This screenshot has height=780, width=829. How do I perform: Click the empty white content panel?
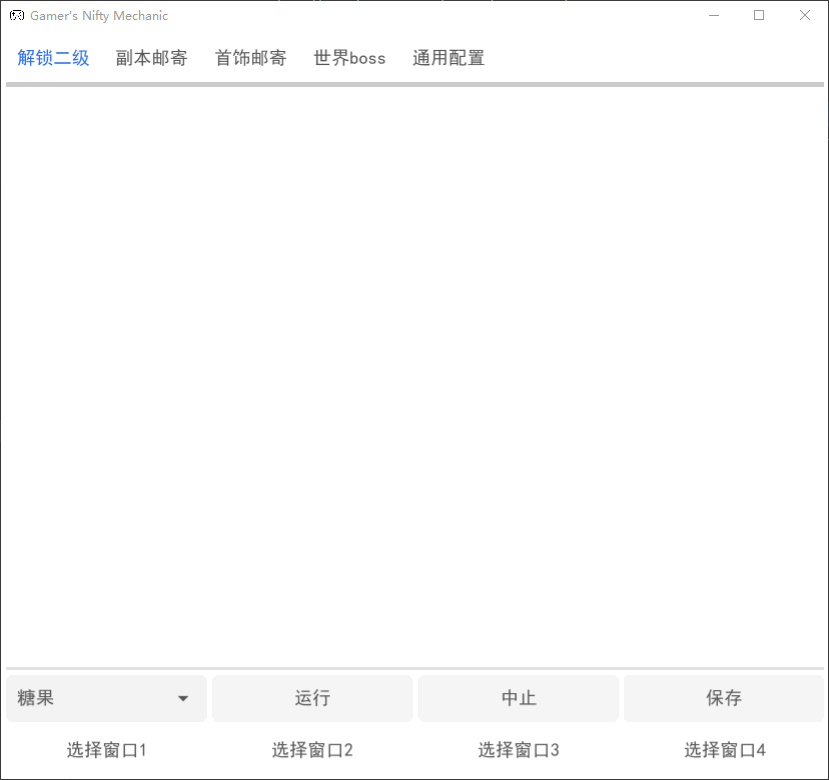[x=414, y=375]
